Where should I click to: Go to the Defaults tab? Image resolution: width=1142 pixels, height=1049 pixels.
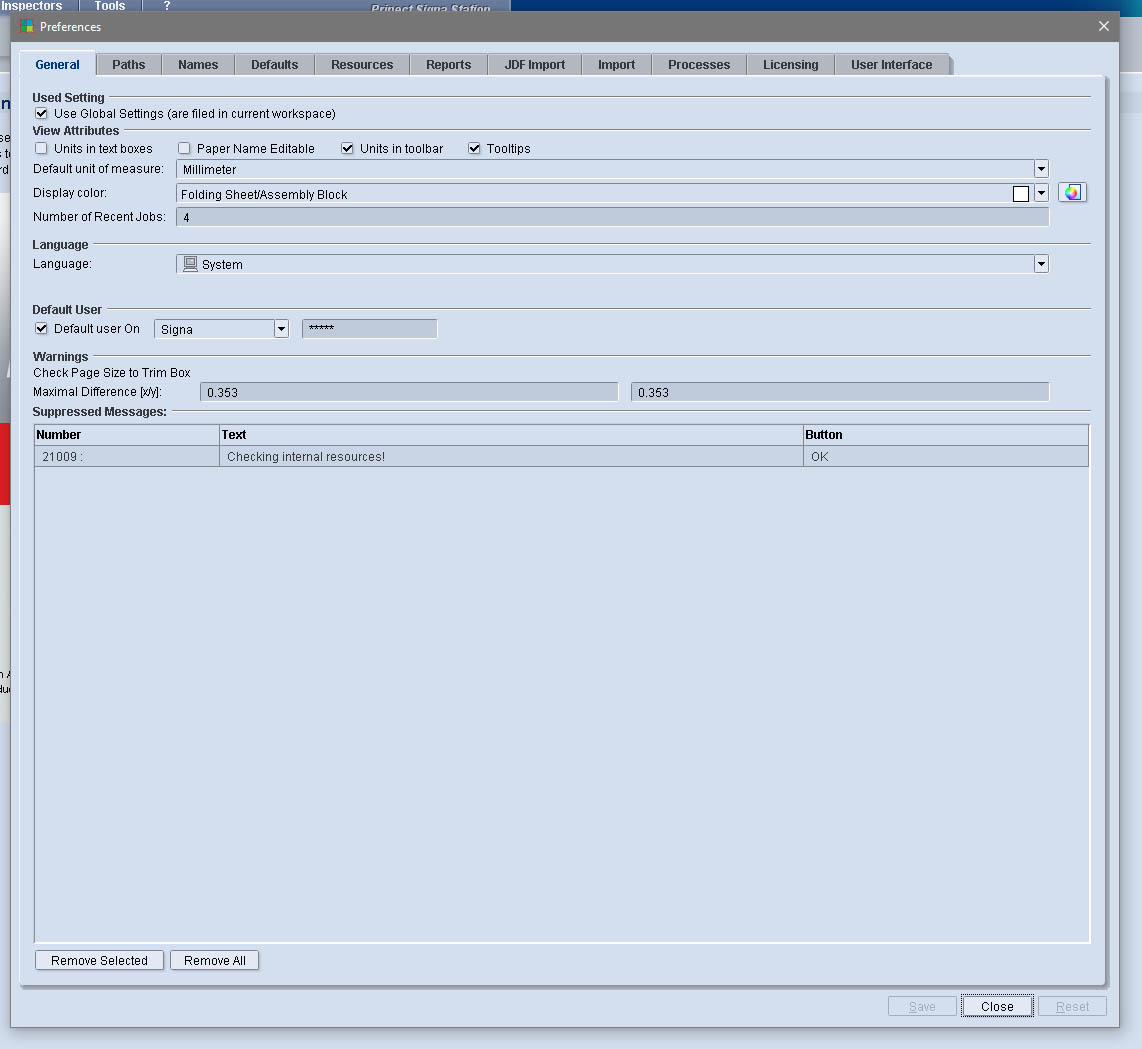pos(275,65)
